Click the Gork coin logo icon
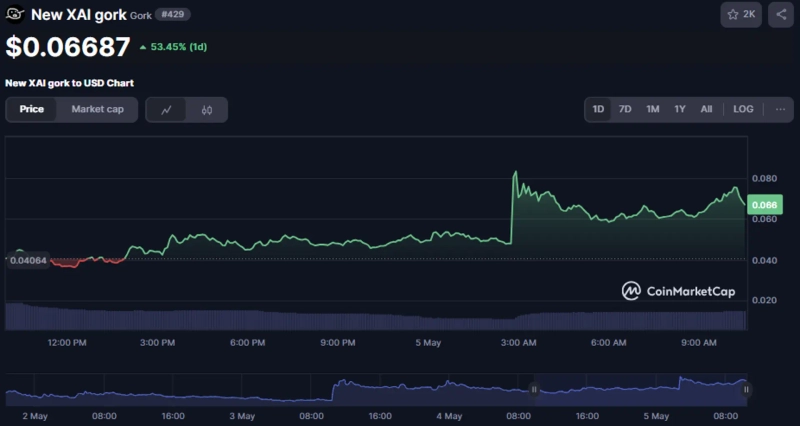 click(x=15, y=14)
